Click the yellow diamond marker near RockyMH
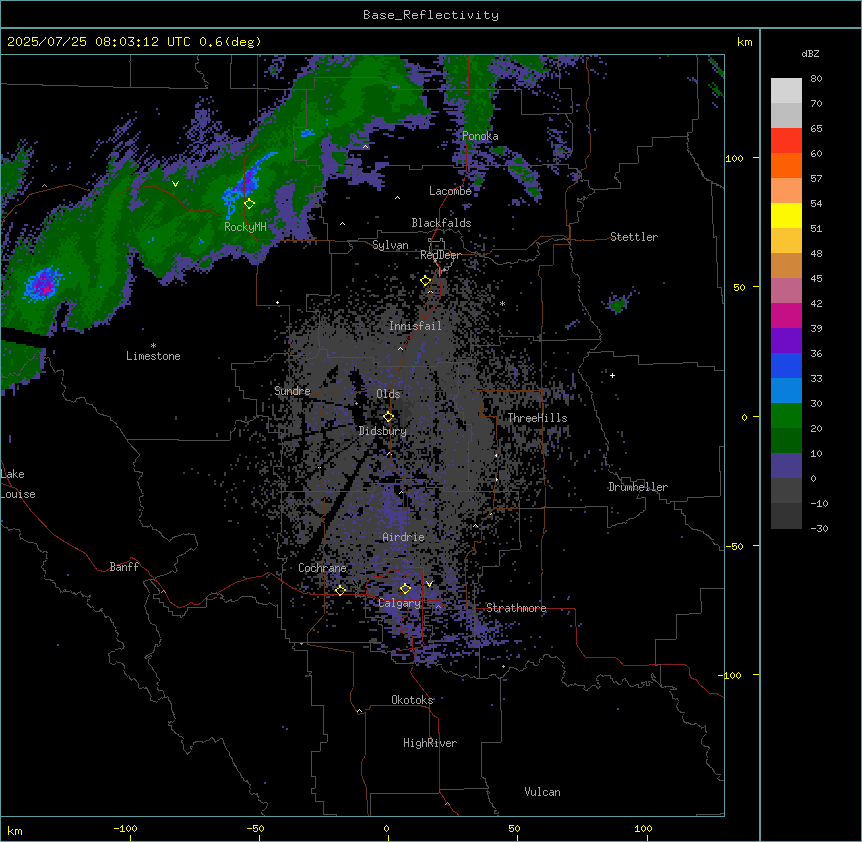This screenshot has height=842, width=862. point(249,203)
